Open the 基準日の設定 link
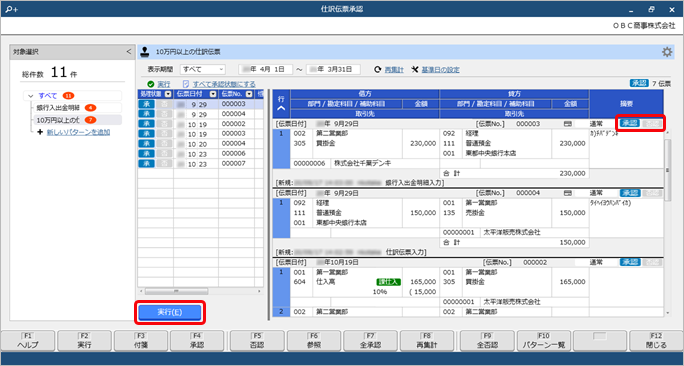The image size is (684, 366). (440, 70)
